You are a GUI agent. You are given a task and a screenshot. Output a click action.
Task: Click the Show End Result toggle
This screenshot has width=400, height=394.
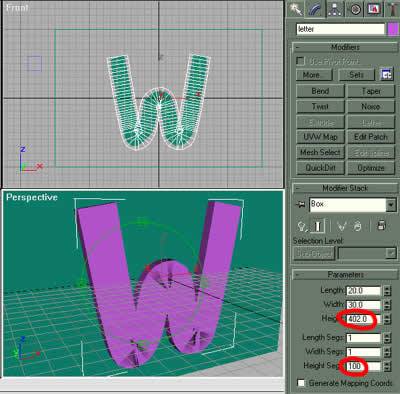coord(318,227)
